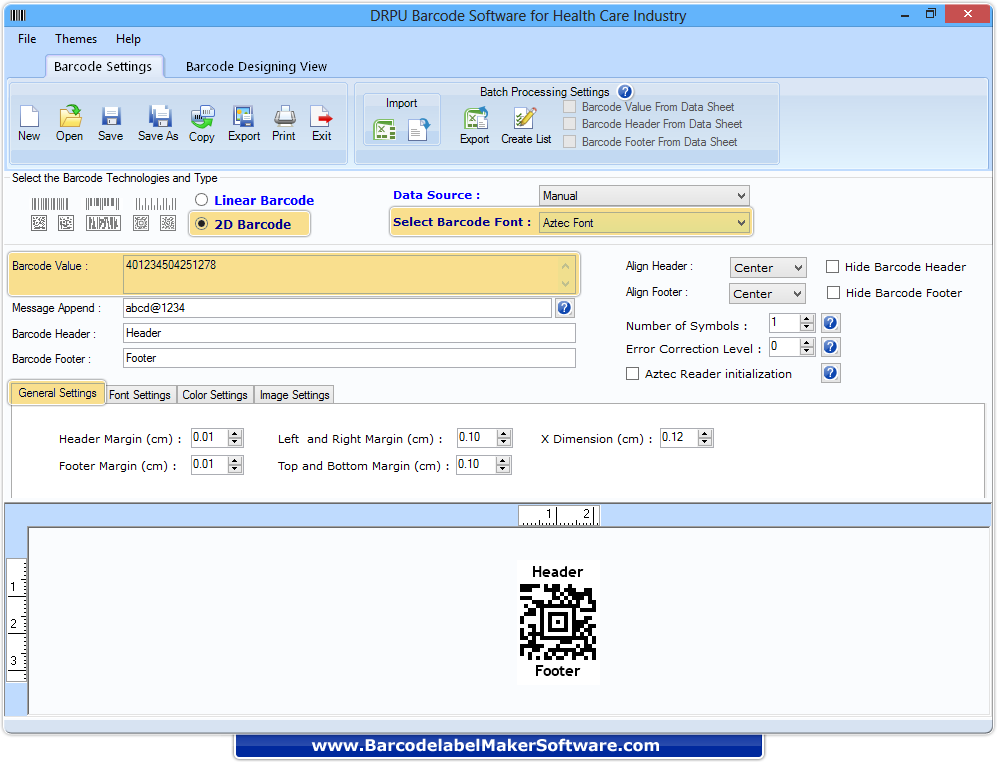Click the Create List icon
This screenshot has width=997, height=762.
[x=525, y=118]
